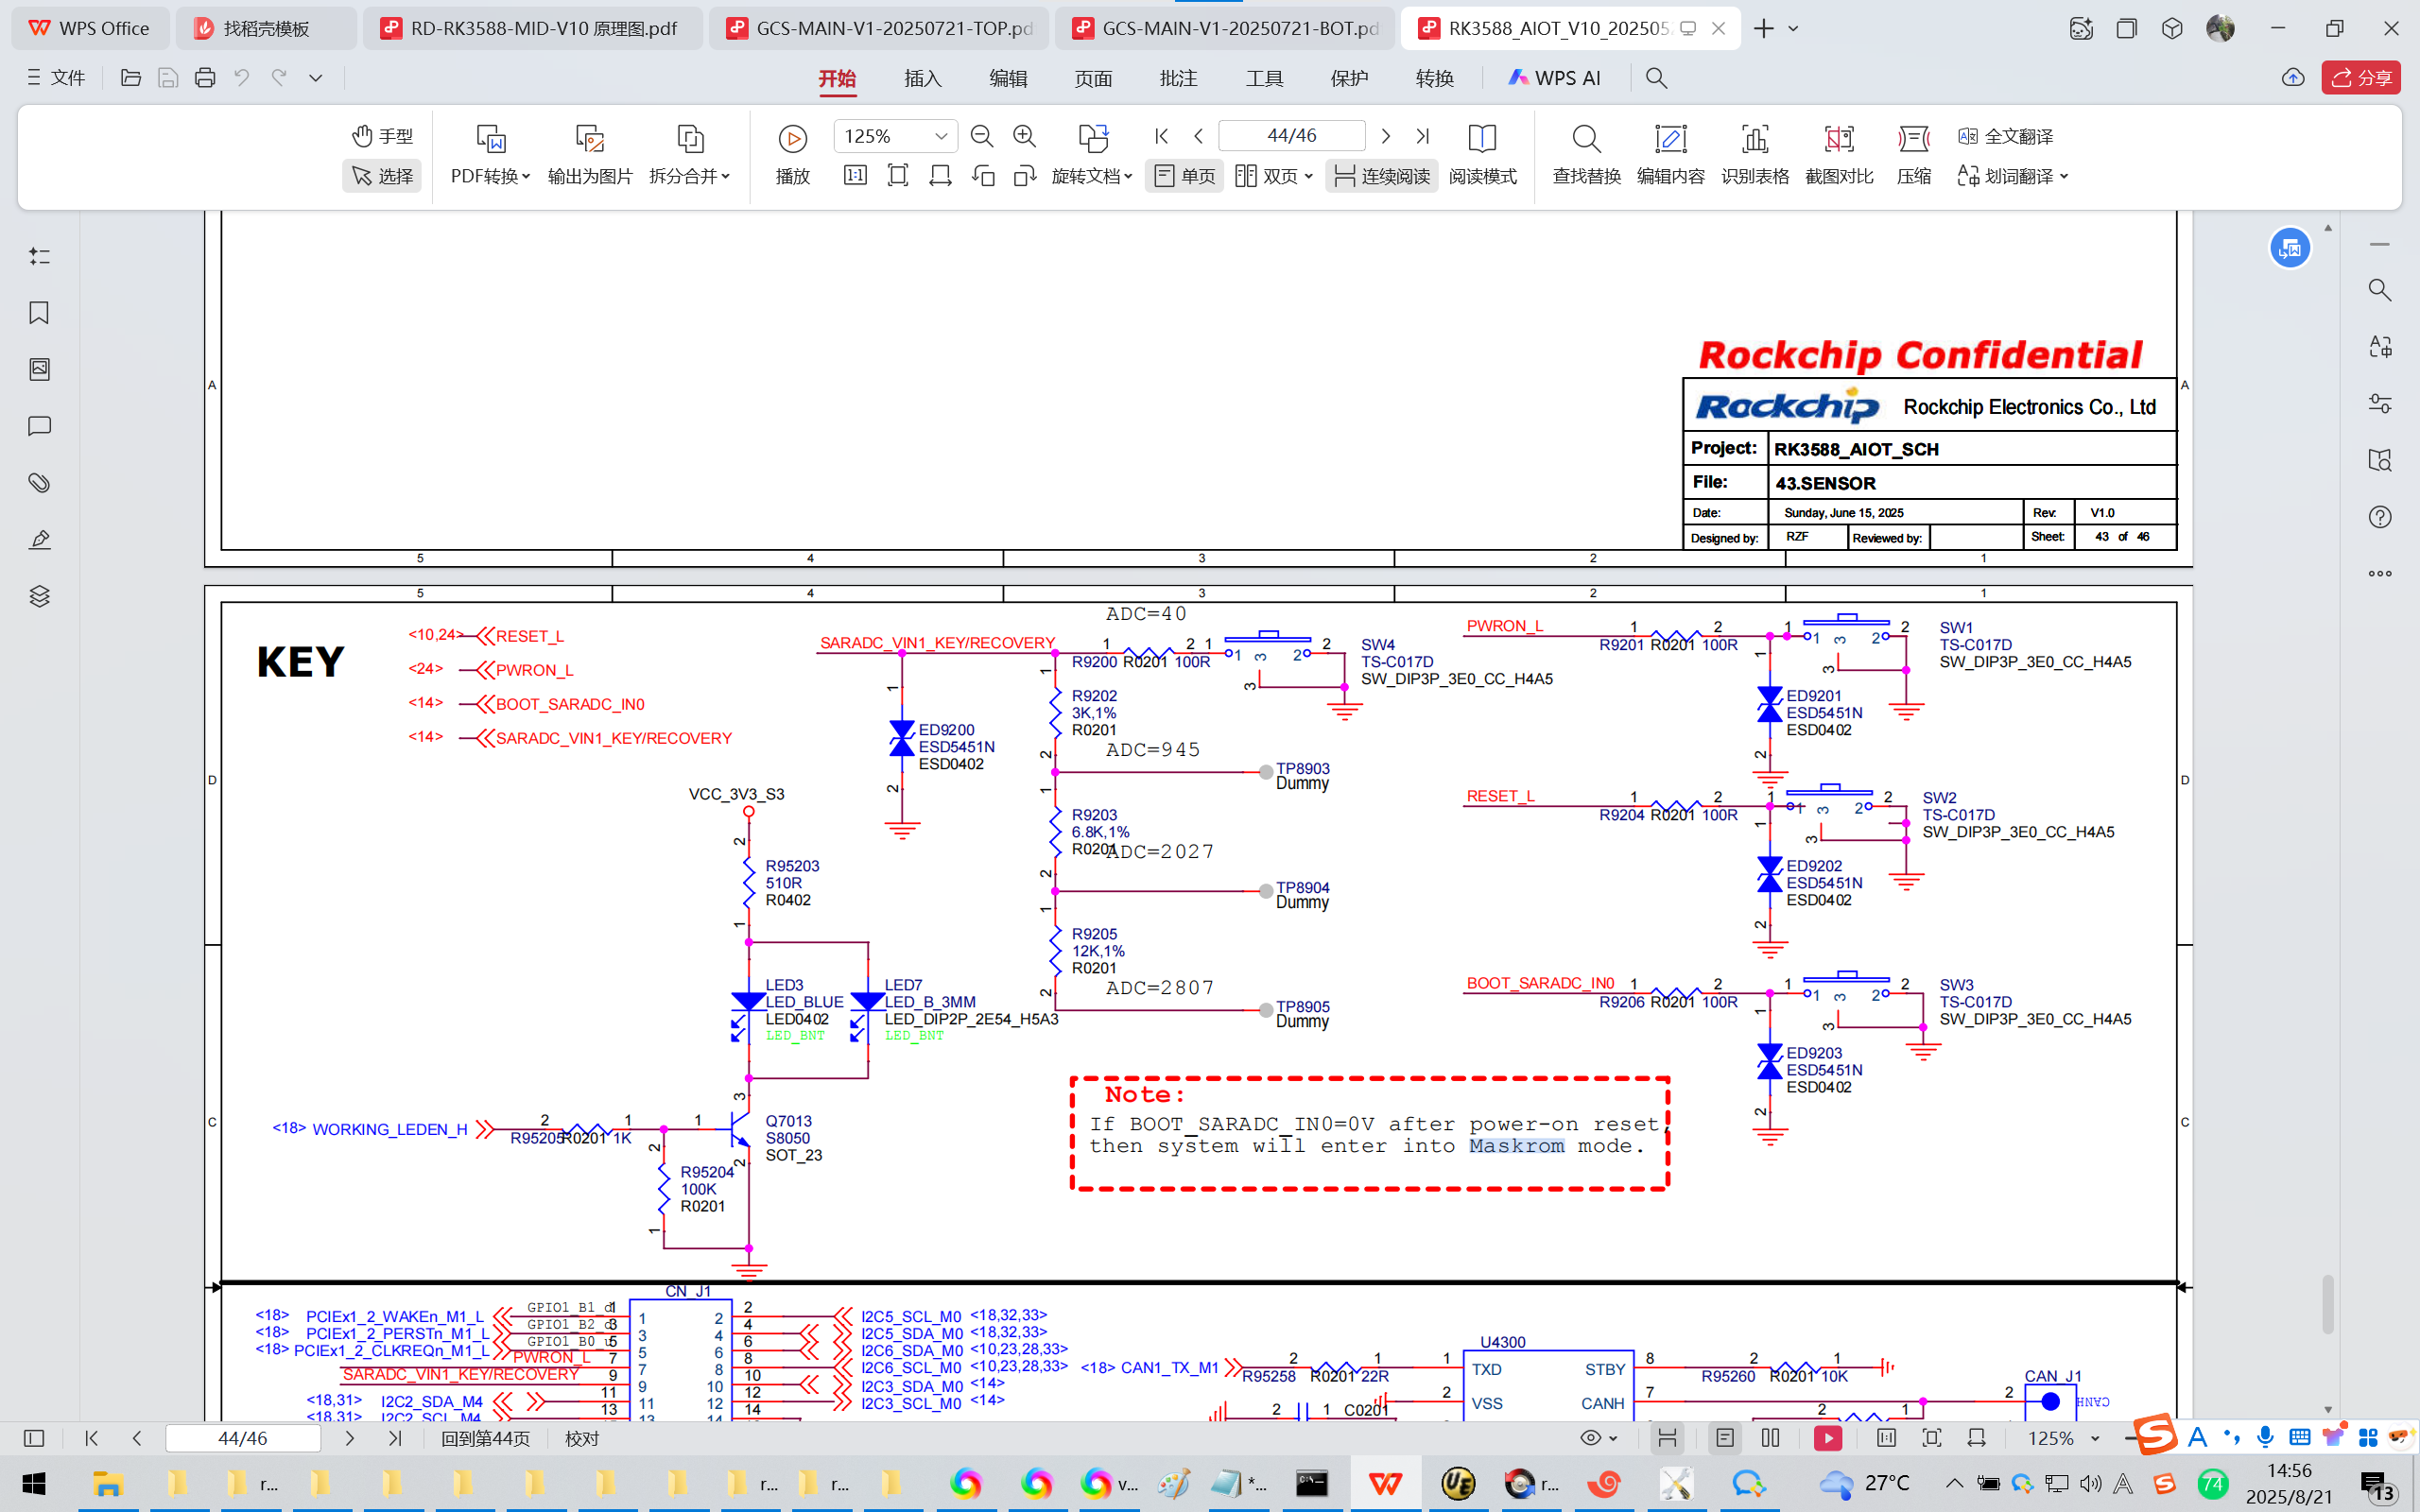Switch to the 插入 ribbon tab
The image size is (2420, 1512).
point(922,78)
